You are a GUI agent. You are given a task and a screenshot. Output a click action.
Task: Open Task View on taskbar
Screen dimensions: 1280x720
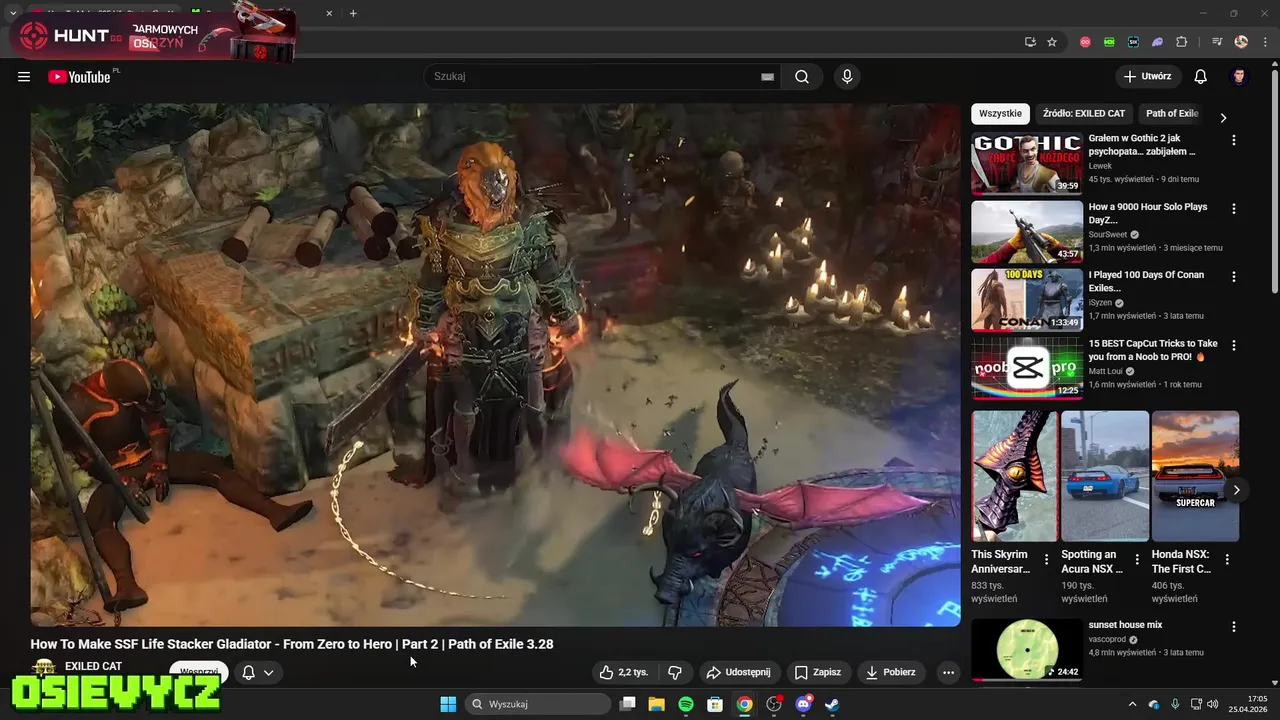(628, 704)
